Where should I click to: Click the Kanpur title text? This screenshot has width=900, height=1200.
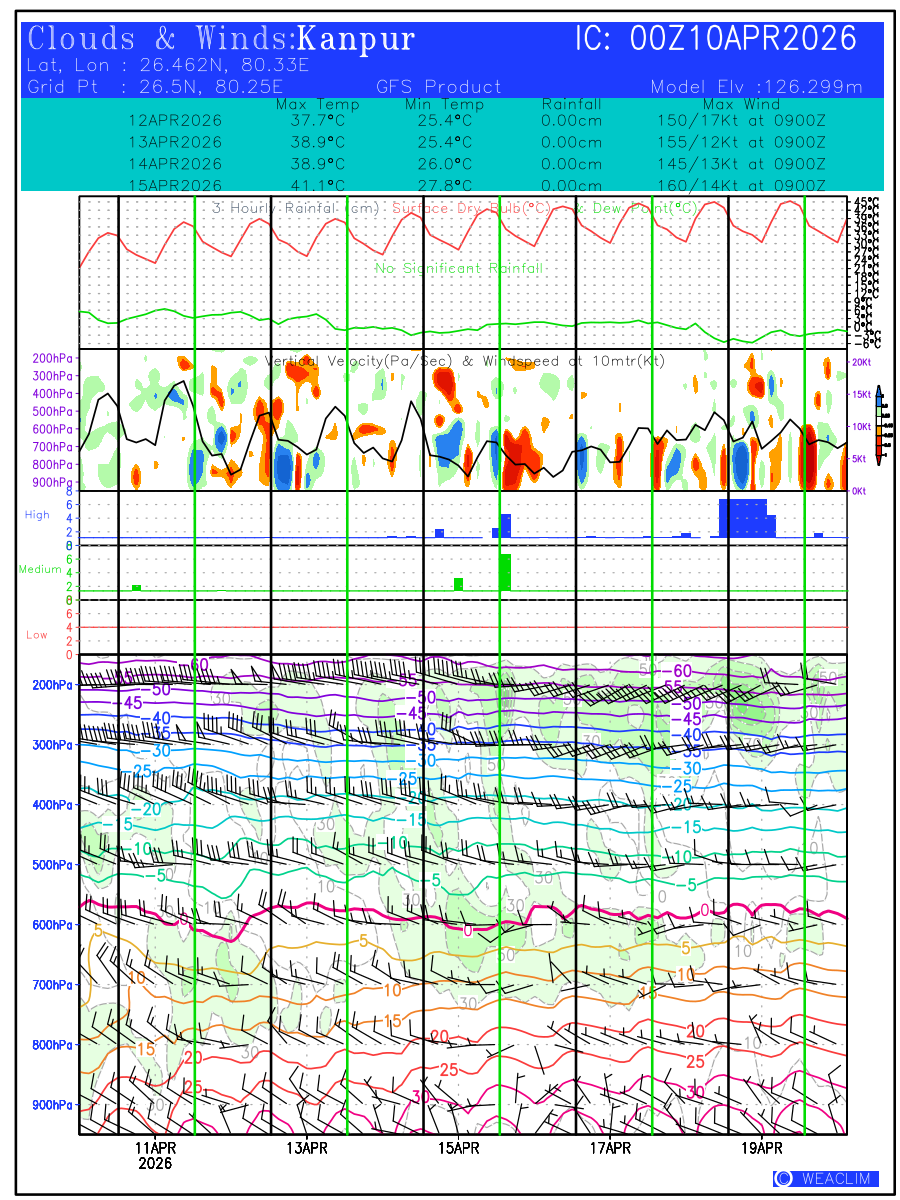pos(356,39)
